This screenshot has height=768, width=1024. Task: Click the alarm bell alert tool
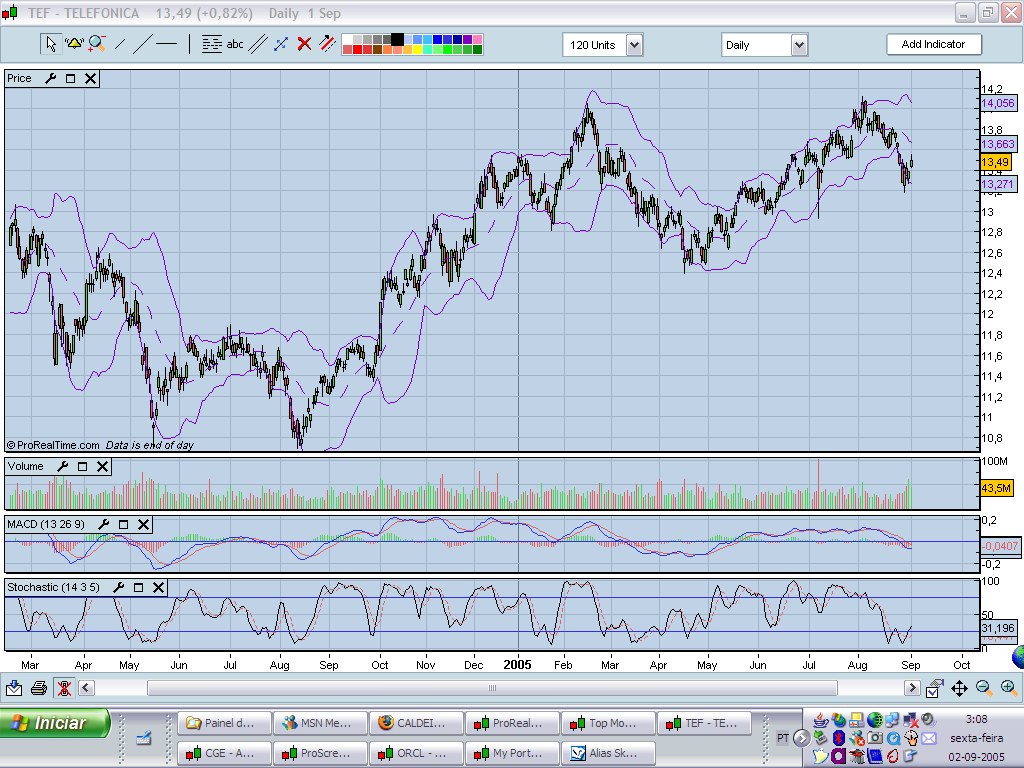[73, 44]
